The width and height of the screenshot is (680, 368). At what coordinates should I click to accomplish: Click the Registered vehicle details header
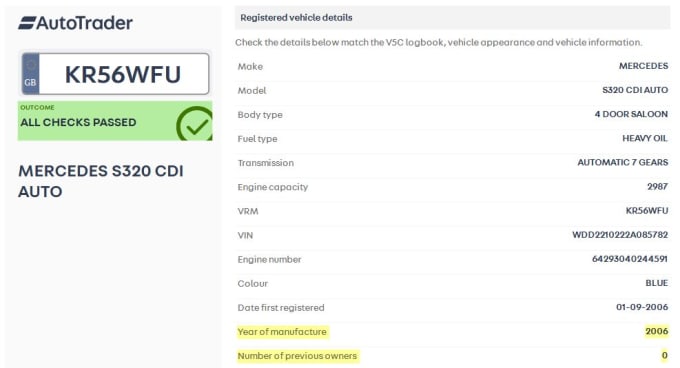[x=296, y=18]
